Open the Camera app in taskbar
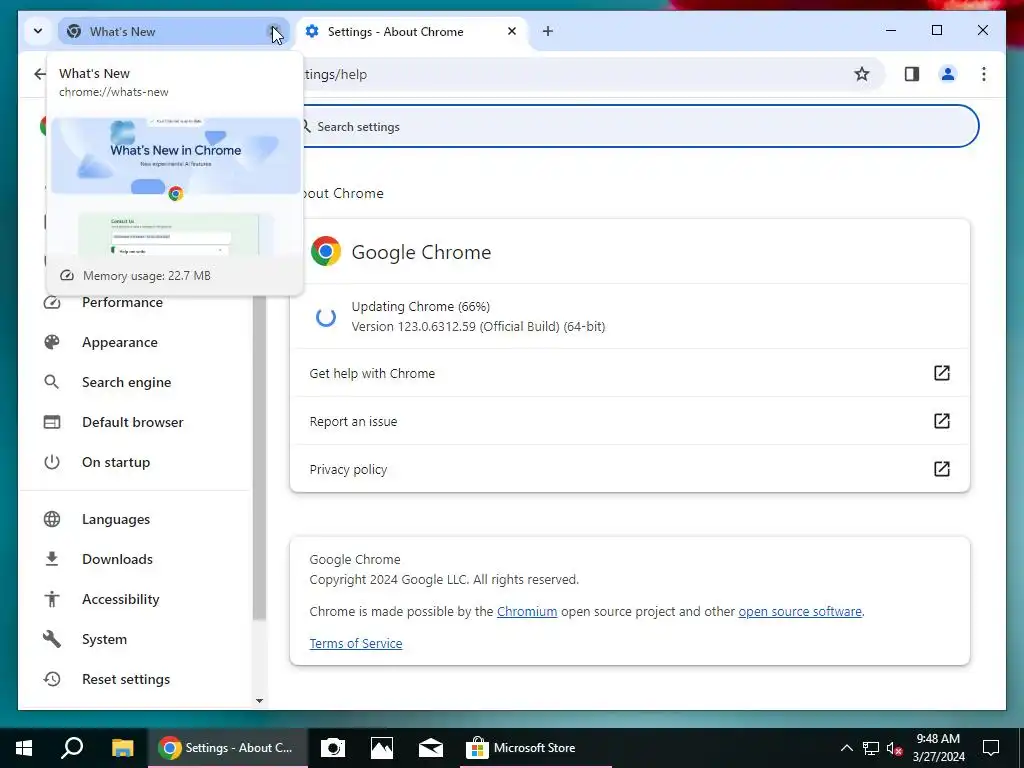The height and width of the screenshot is (768, 1024). (x=332, y=748)
